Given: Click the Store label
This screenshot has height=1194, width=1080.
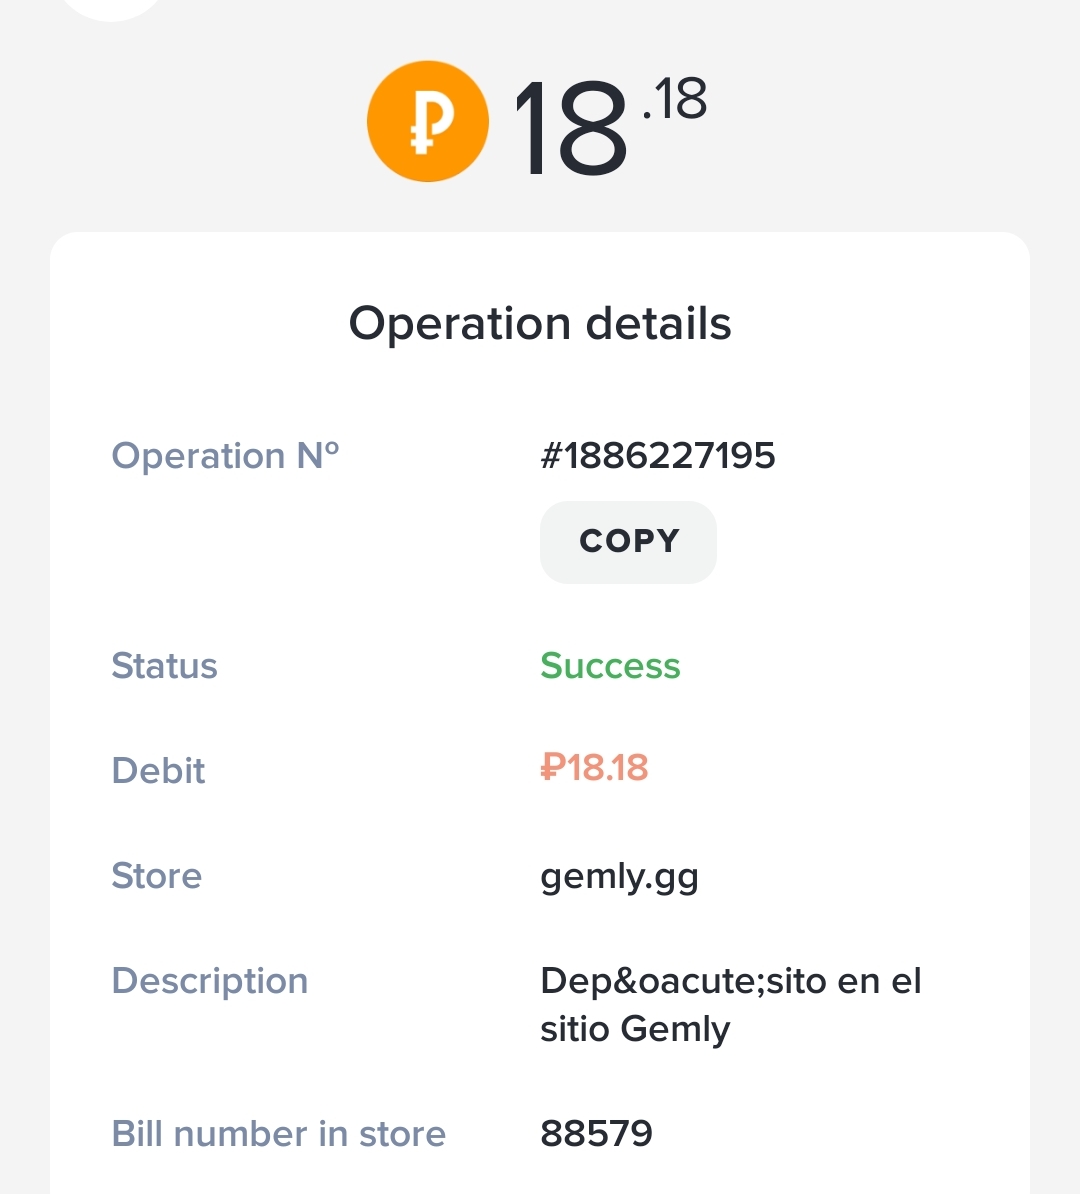Looking at the screenshot, I should [x=156, y=876].
